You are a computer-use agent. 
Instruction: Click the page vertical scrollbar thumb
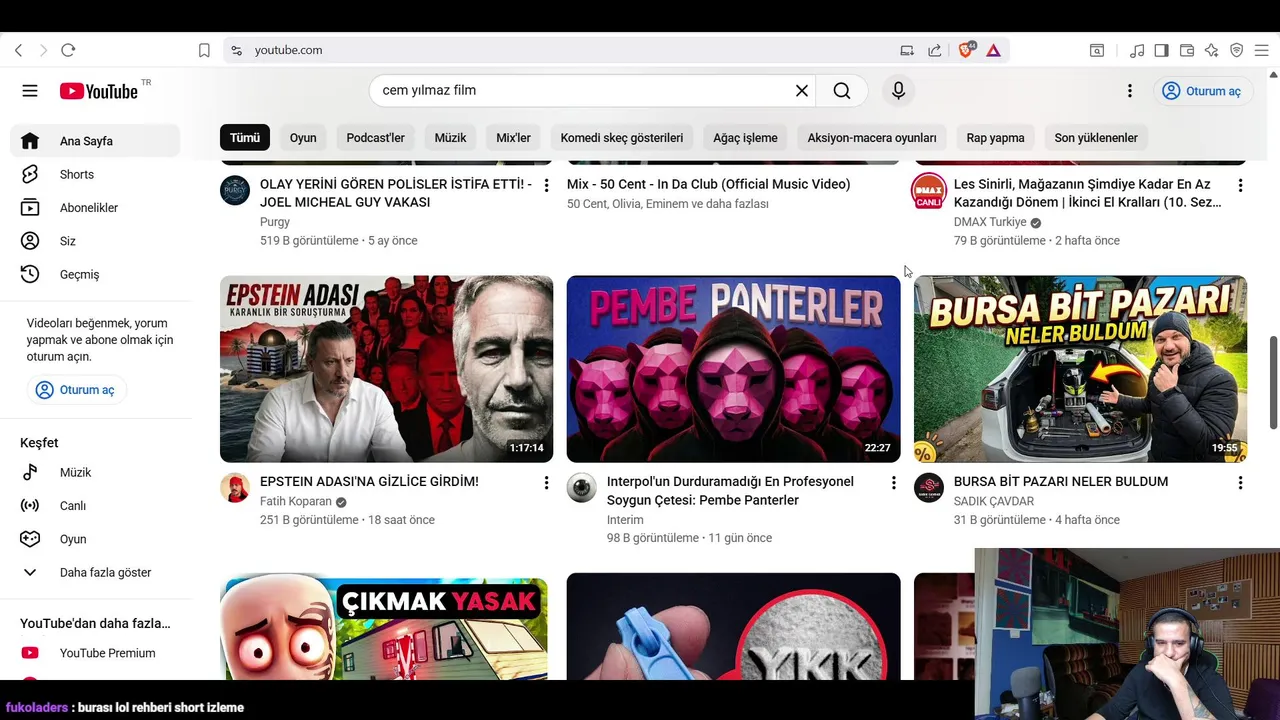pyautogui.click(x=1273, y=382)
